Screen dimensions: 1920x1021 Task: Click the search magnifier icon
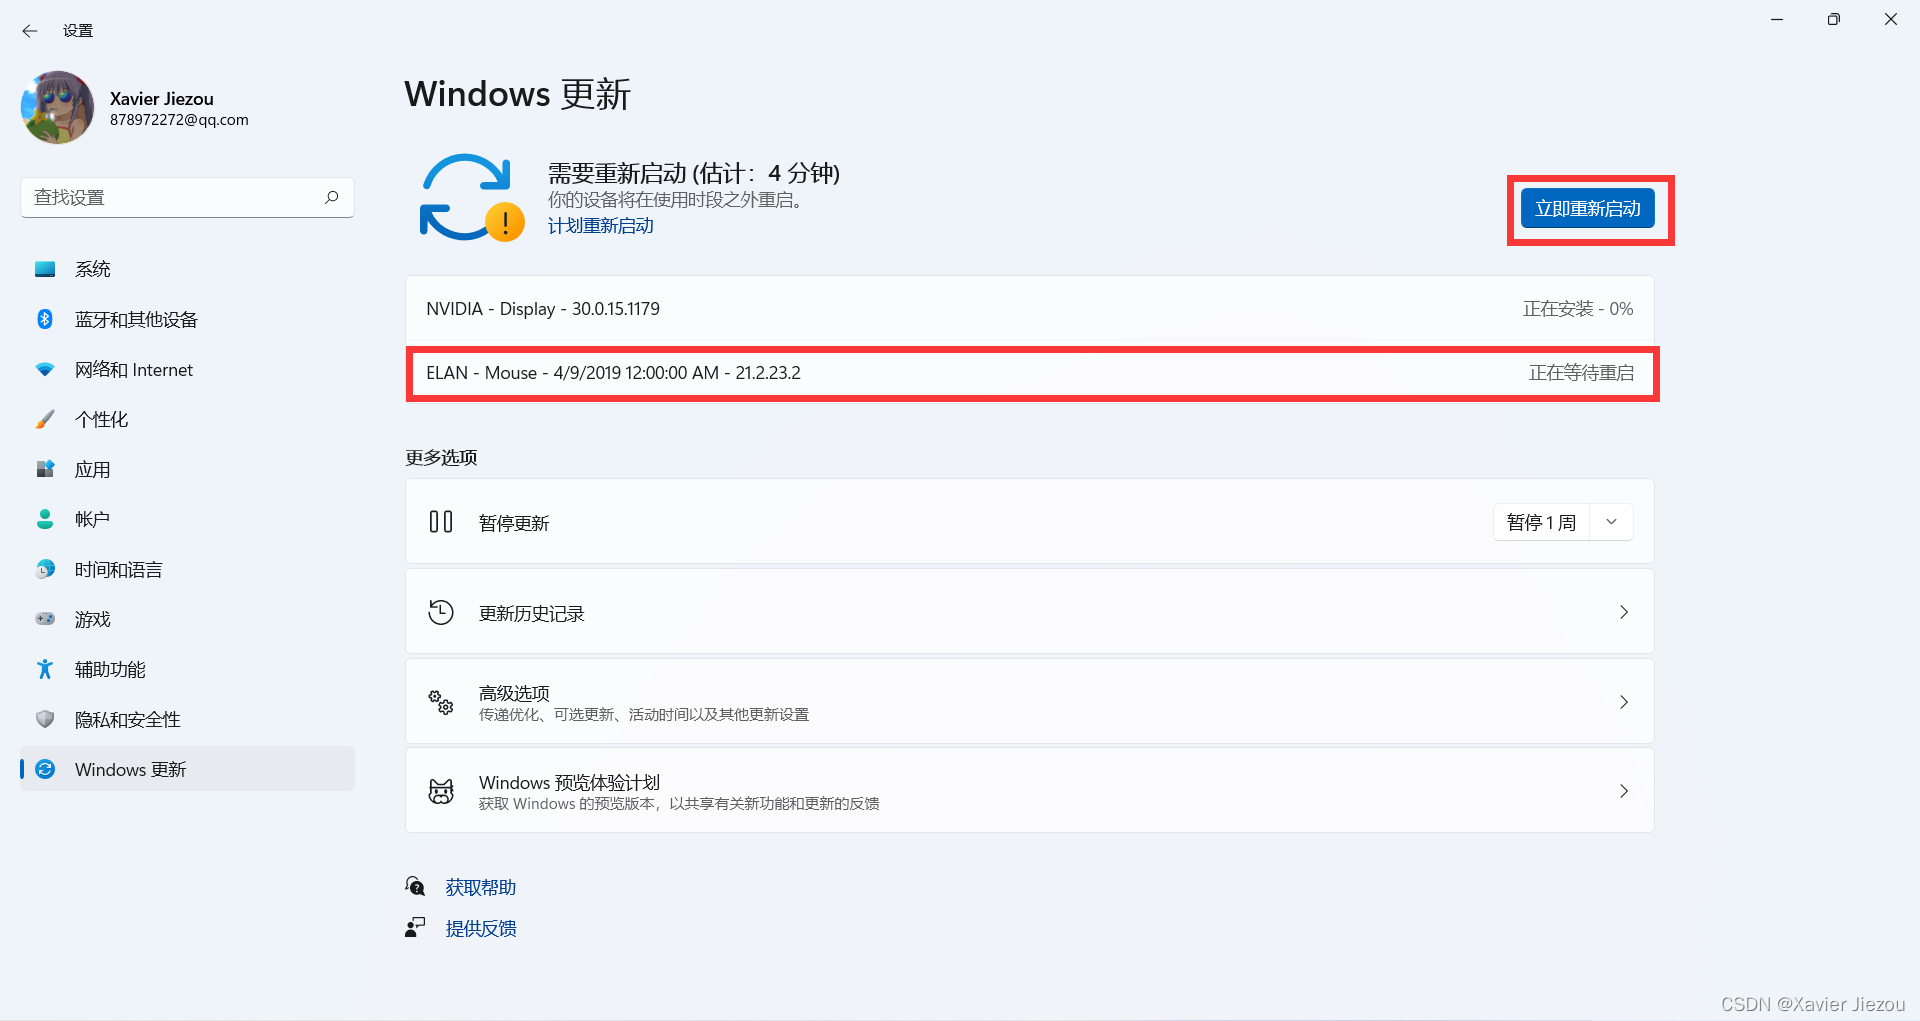[x=332, y=197]
